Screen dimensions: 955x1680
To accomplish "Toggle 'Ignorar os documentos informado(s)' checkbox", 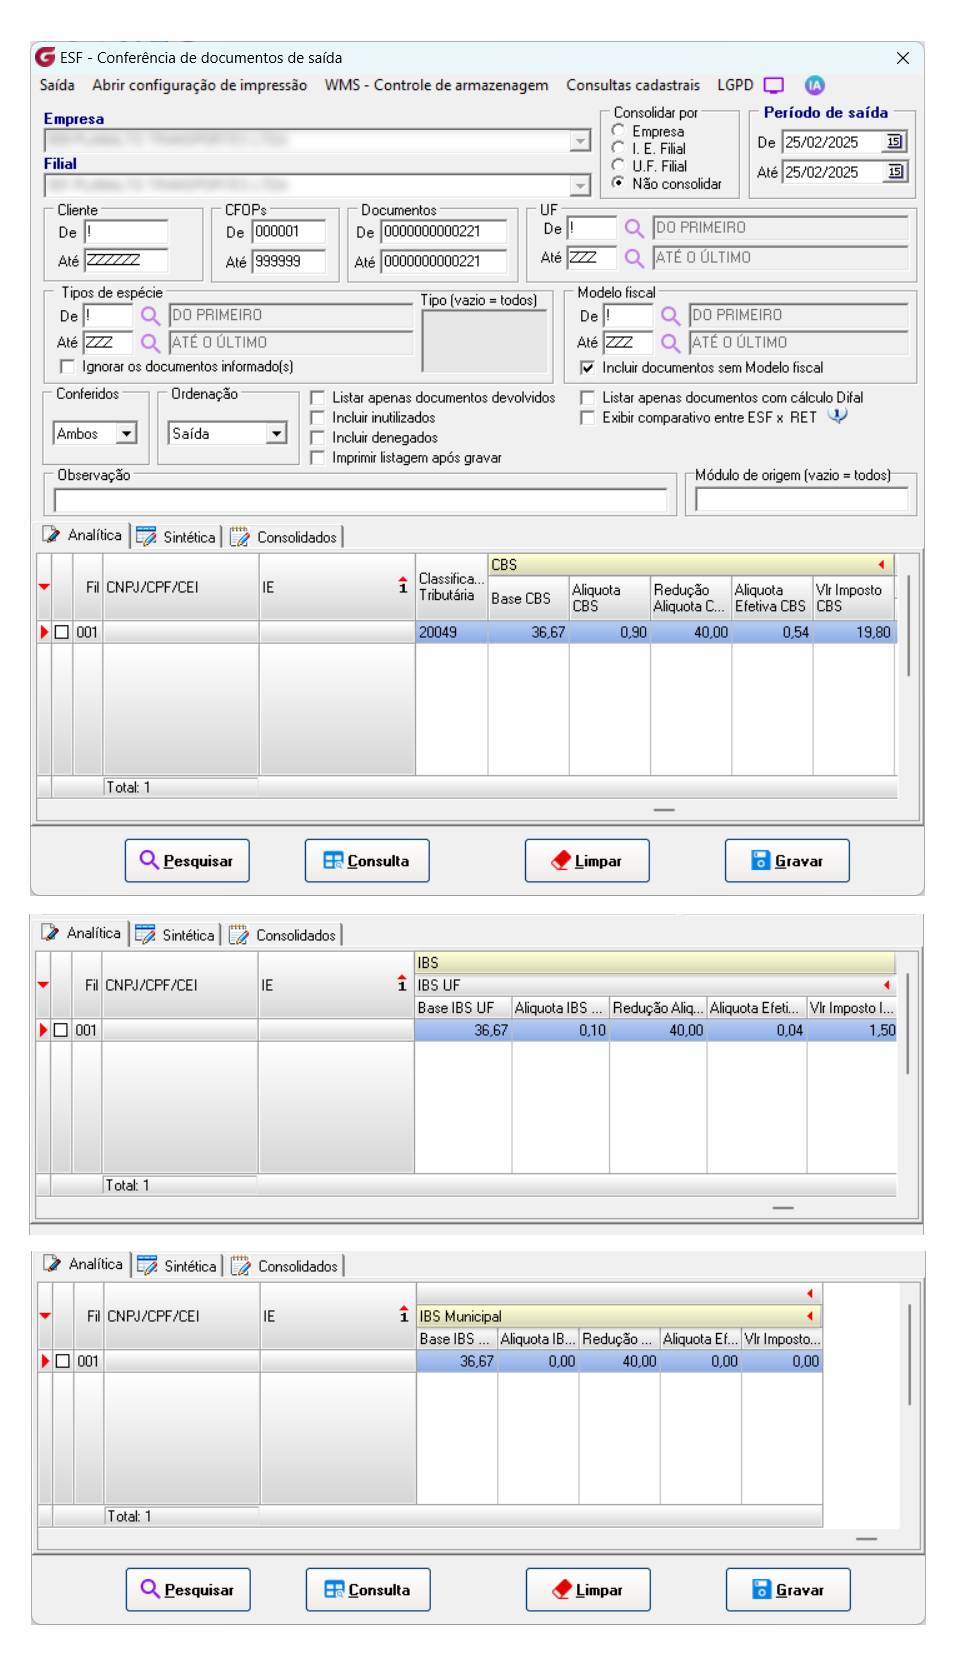I will pos(68,367).
